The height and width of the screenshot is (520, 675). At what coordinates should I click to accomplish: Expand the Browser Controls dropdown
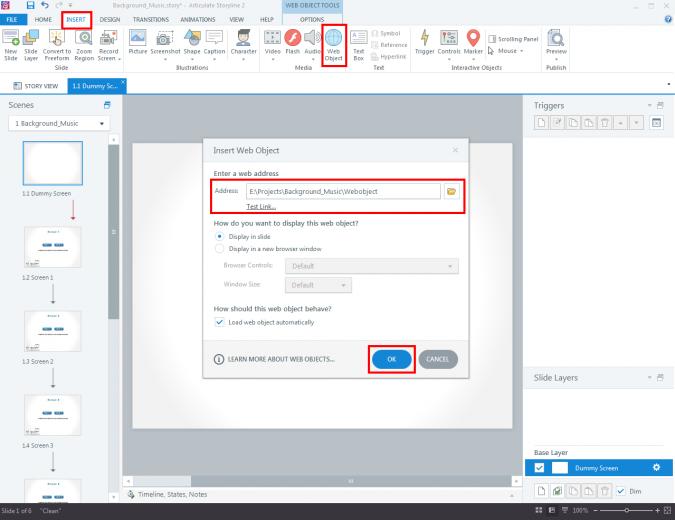372,266
